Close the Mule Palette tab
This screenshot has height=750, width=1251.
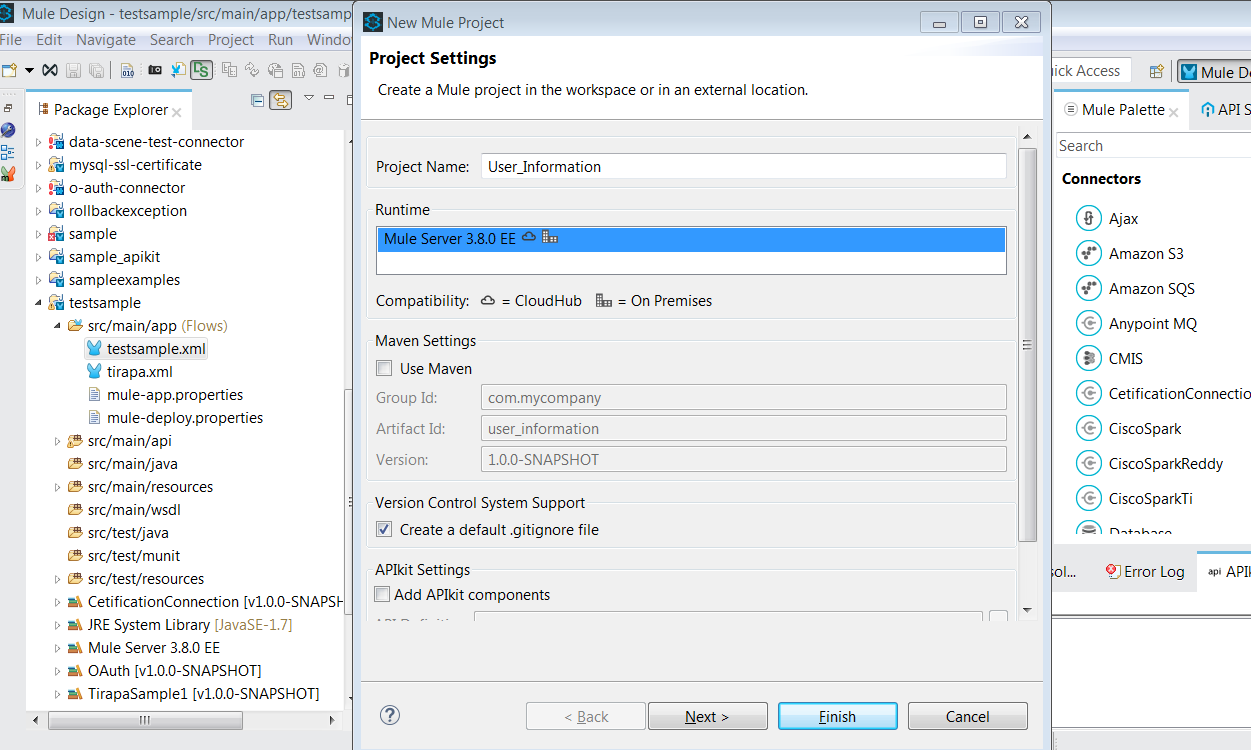pos(1174,112)
